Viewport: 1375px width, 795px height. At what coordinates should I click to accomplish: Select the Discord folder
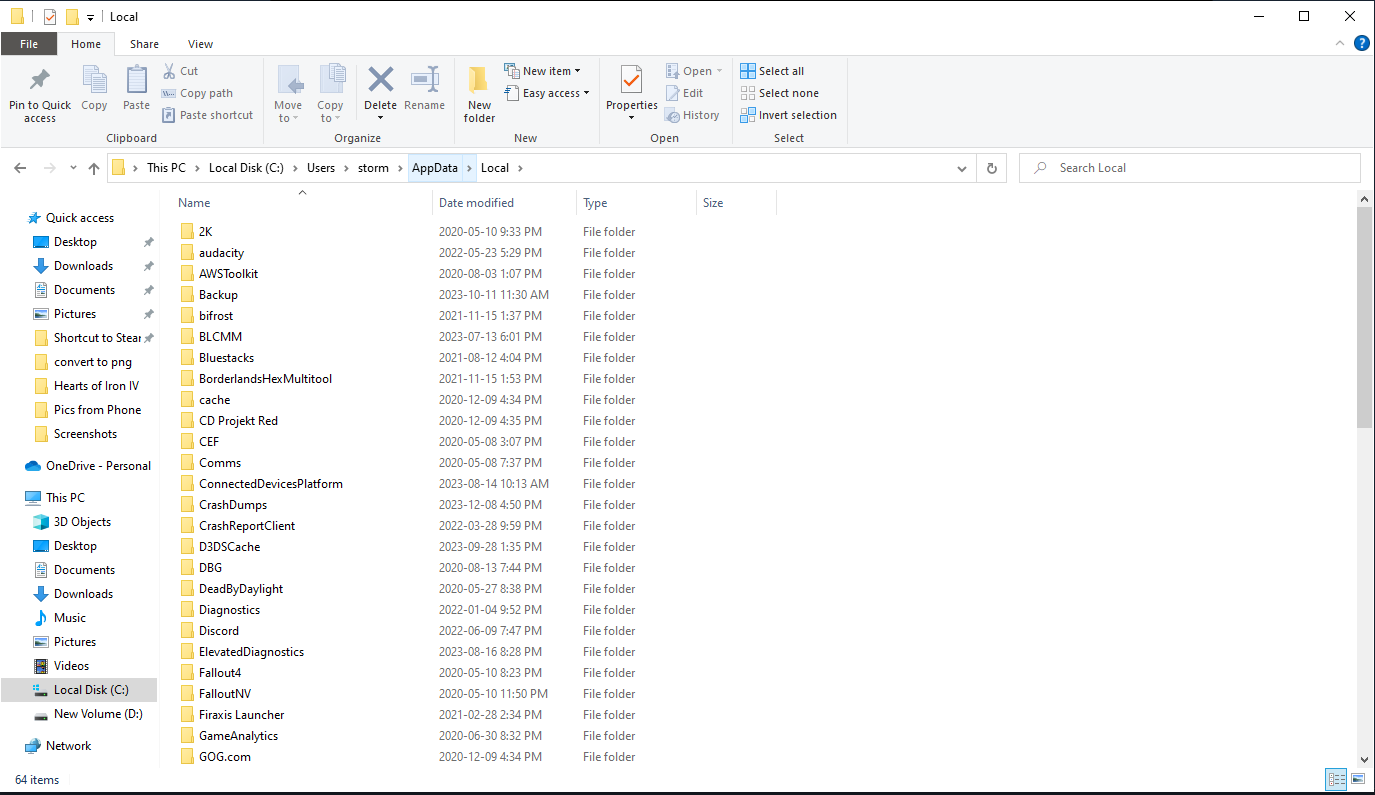coord(219,631)
